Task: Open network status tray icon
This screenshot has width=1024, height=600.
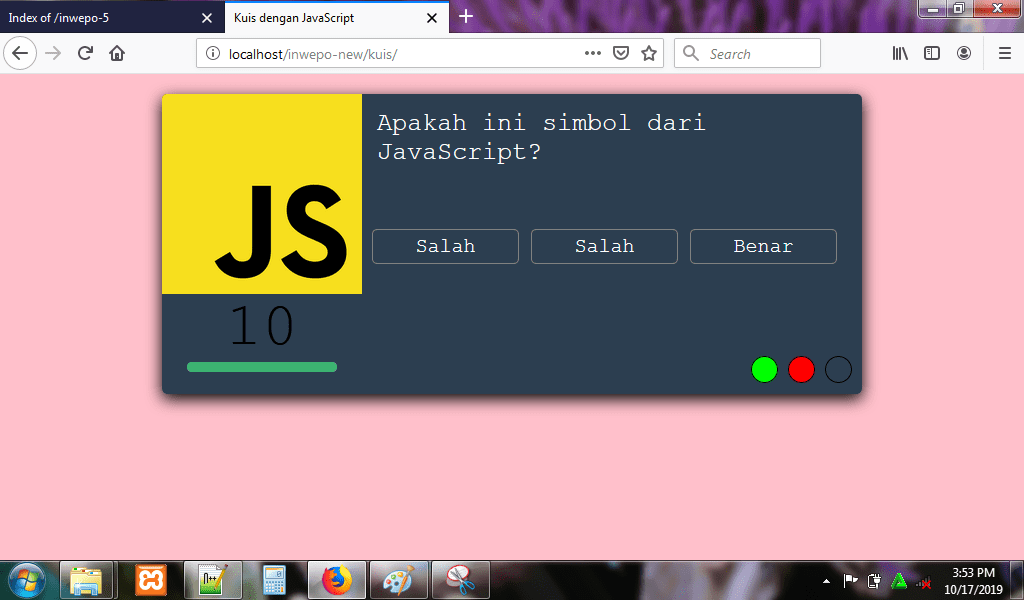Action: tap(923, 581)
